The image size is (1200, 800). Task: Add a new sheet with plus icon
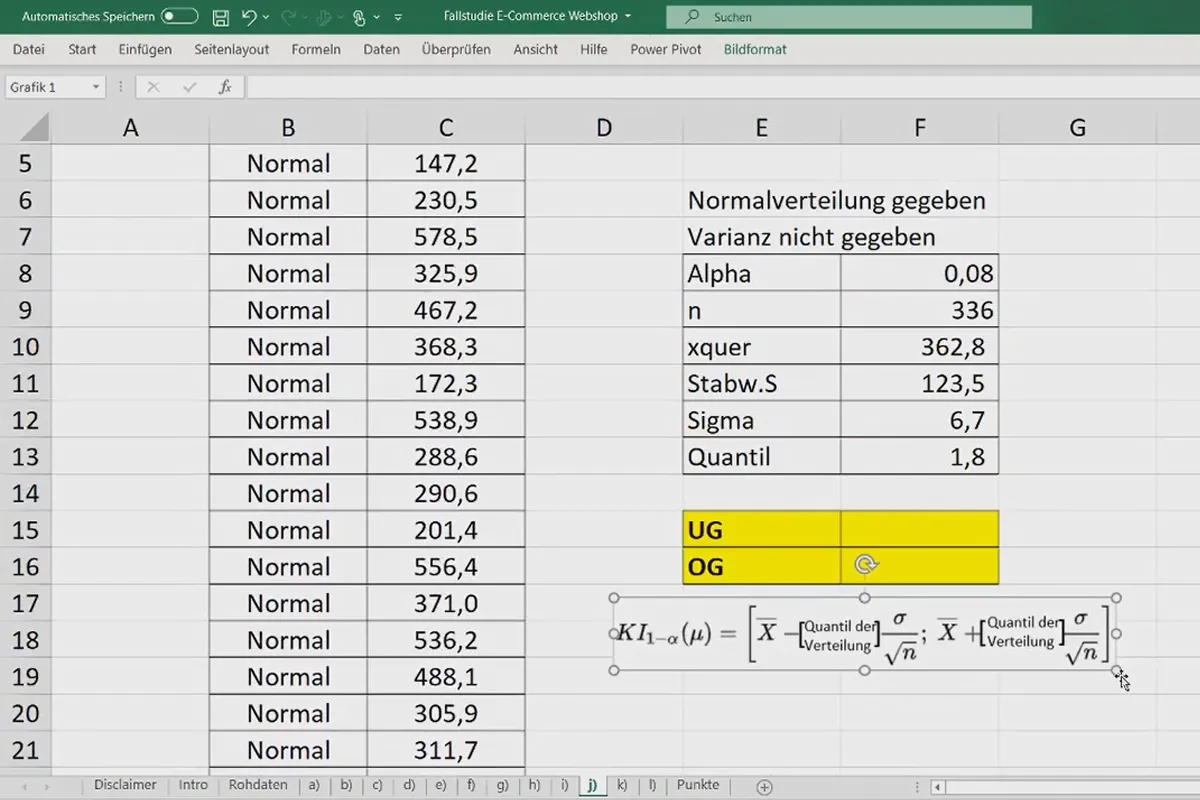click(x=765, y=787)
